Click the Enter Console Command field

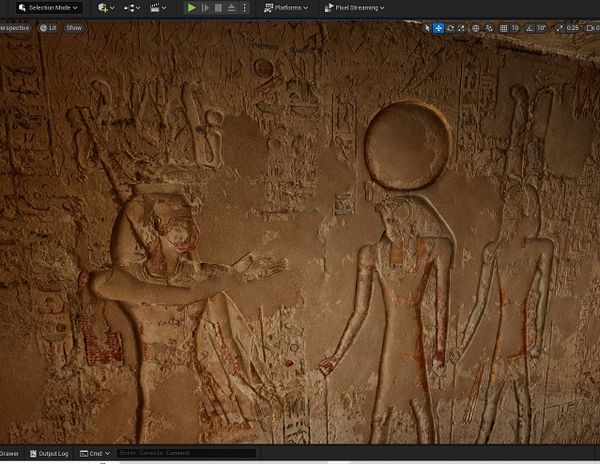(x=185, y=454)
